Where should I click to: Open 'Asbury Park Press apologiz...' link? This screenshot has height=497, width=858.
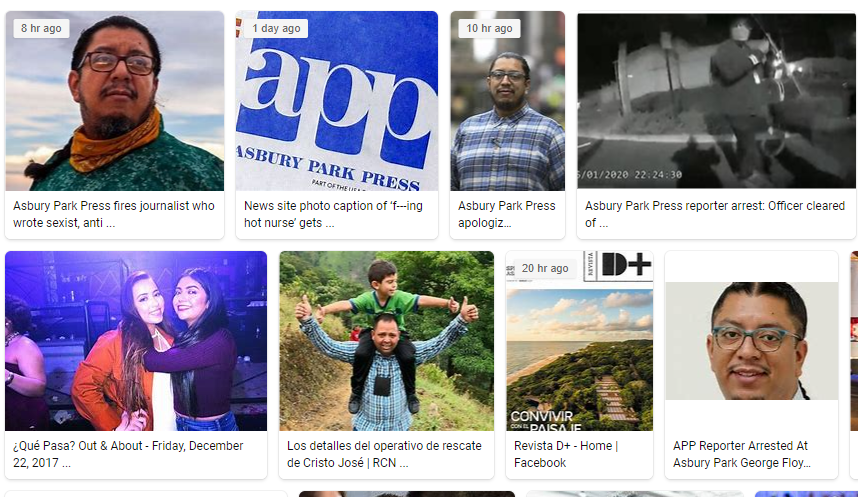click(x=507, y=214)
